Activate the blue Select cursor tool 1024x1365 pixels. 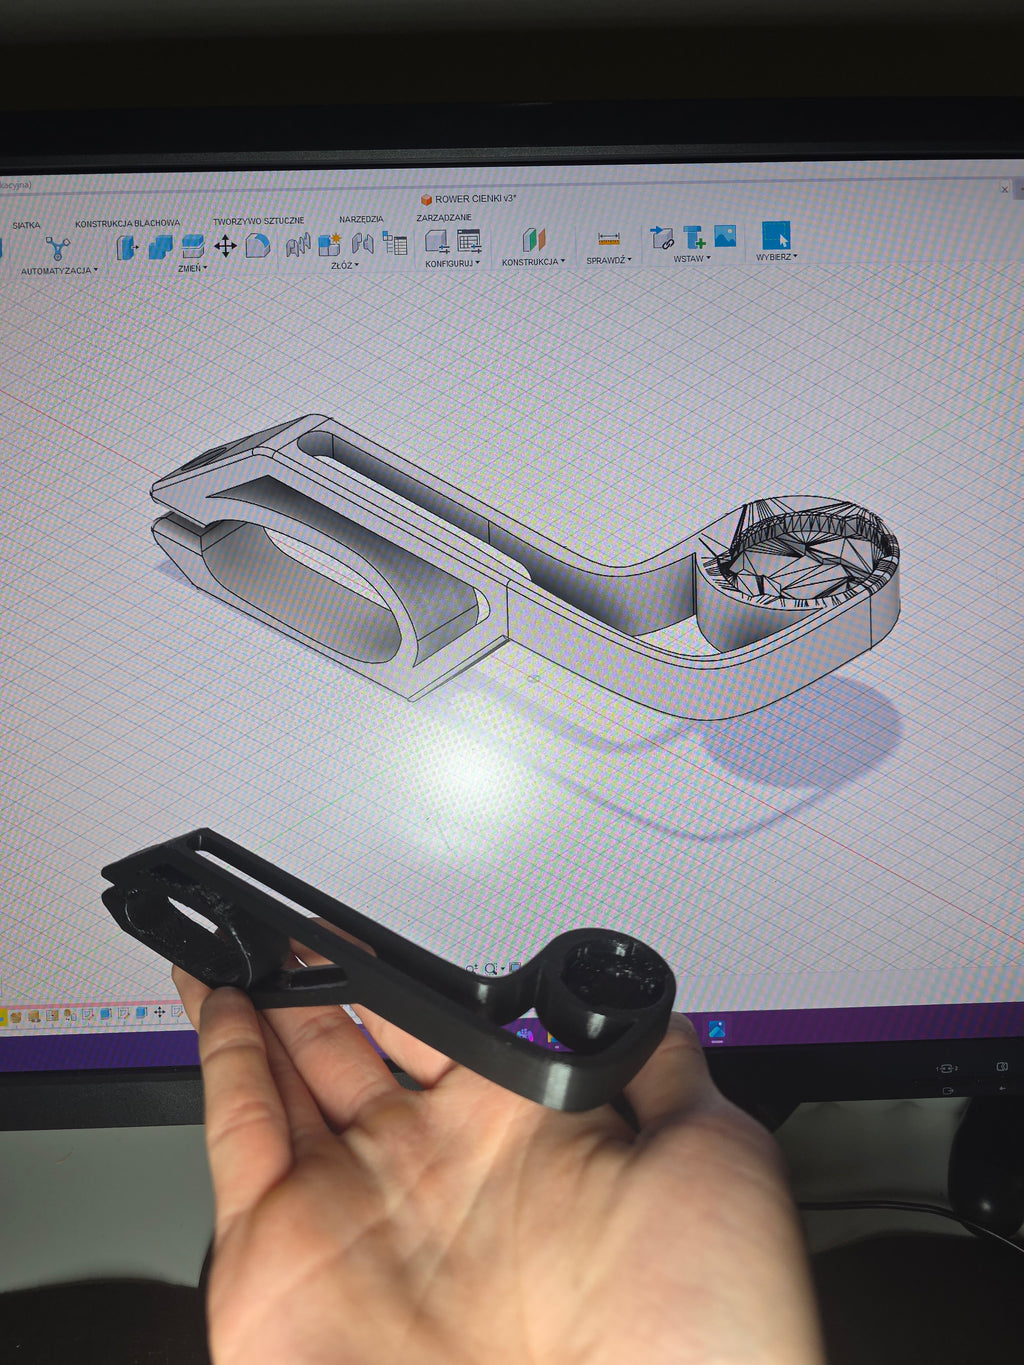776,235
